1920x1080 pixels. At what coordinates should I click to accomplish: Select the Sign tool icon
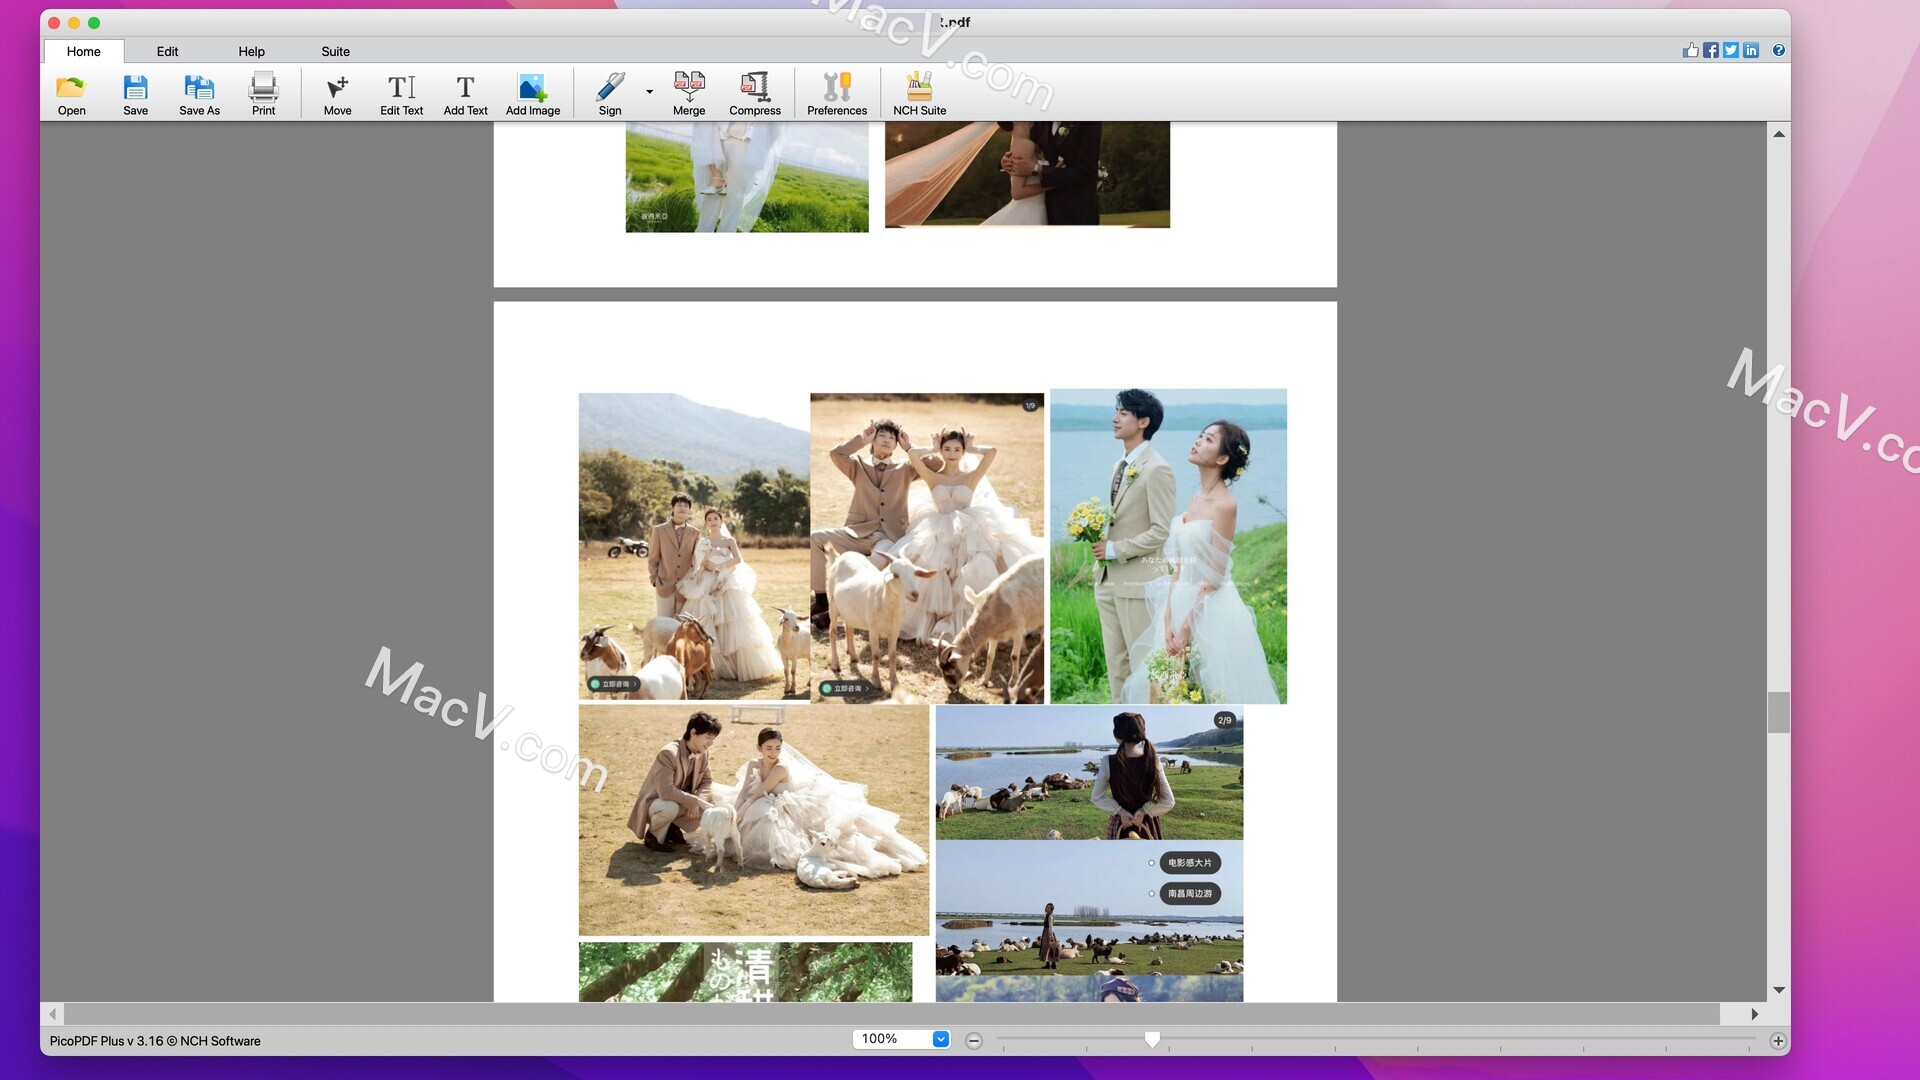[607, 91]
